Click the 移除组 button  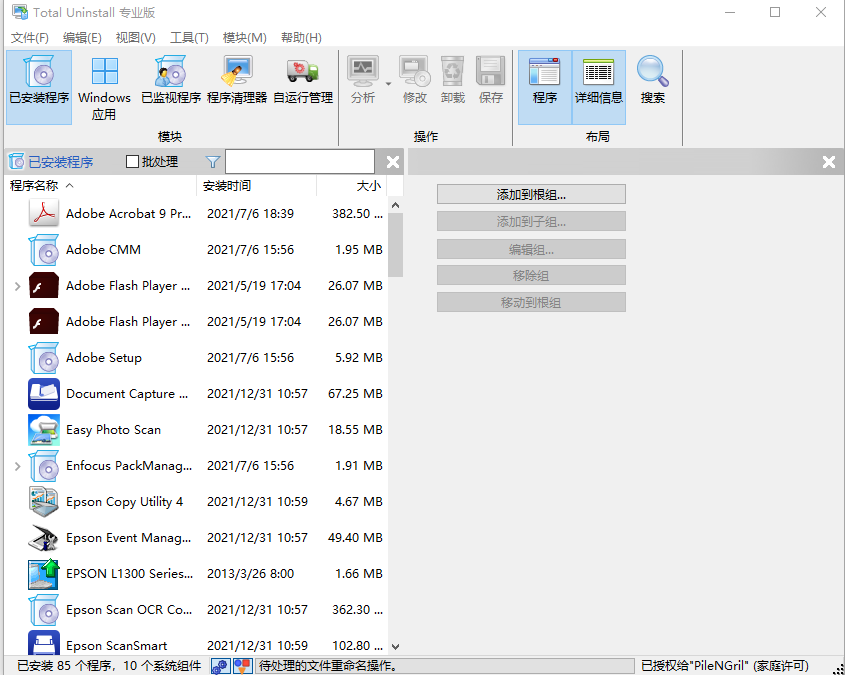click(531, 275)
